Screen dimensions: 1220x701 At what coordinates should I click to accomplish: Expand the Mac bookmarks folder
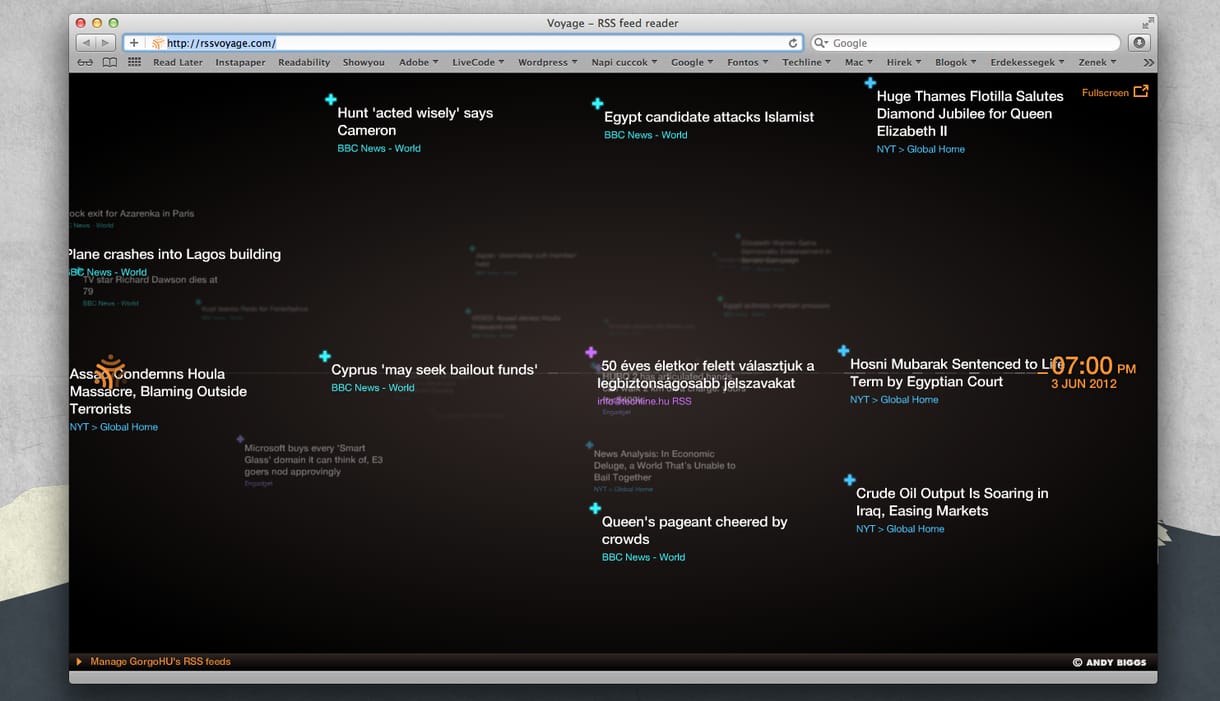click(859, 62)
